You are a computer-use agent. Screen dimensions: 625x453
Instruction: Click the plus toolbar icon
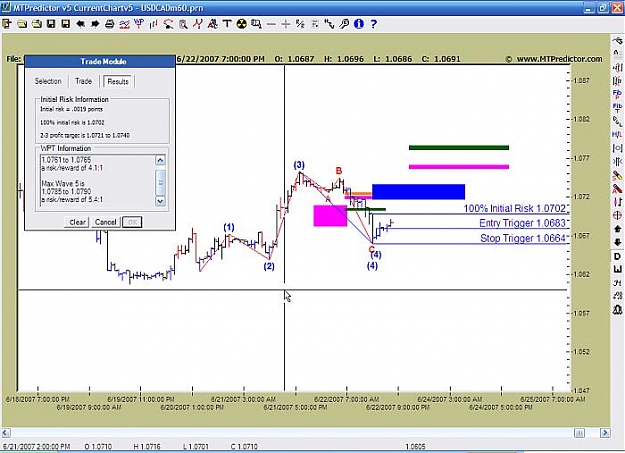click(285, 24)
